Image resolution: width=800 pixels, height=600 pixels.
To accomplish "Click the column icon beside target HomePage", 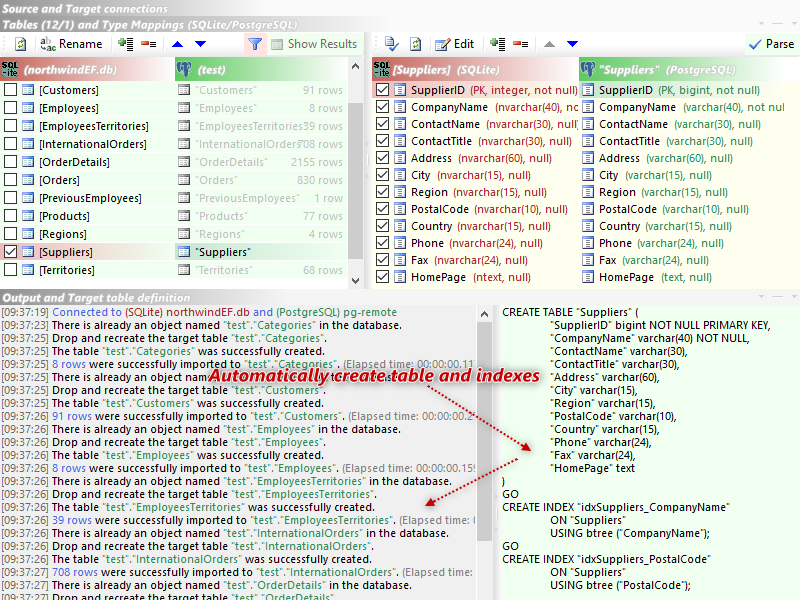I will (588, 277).
